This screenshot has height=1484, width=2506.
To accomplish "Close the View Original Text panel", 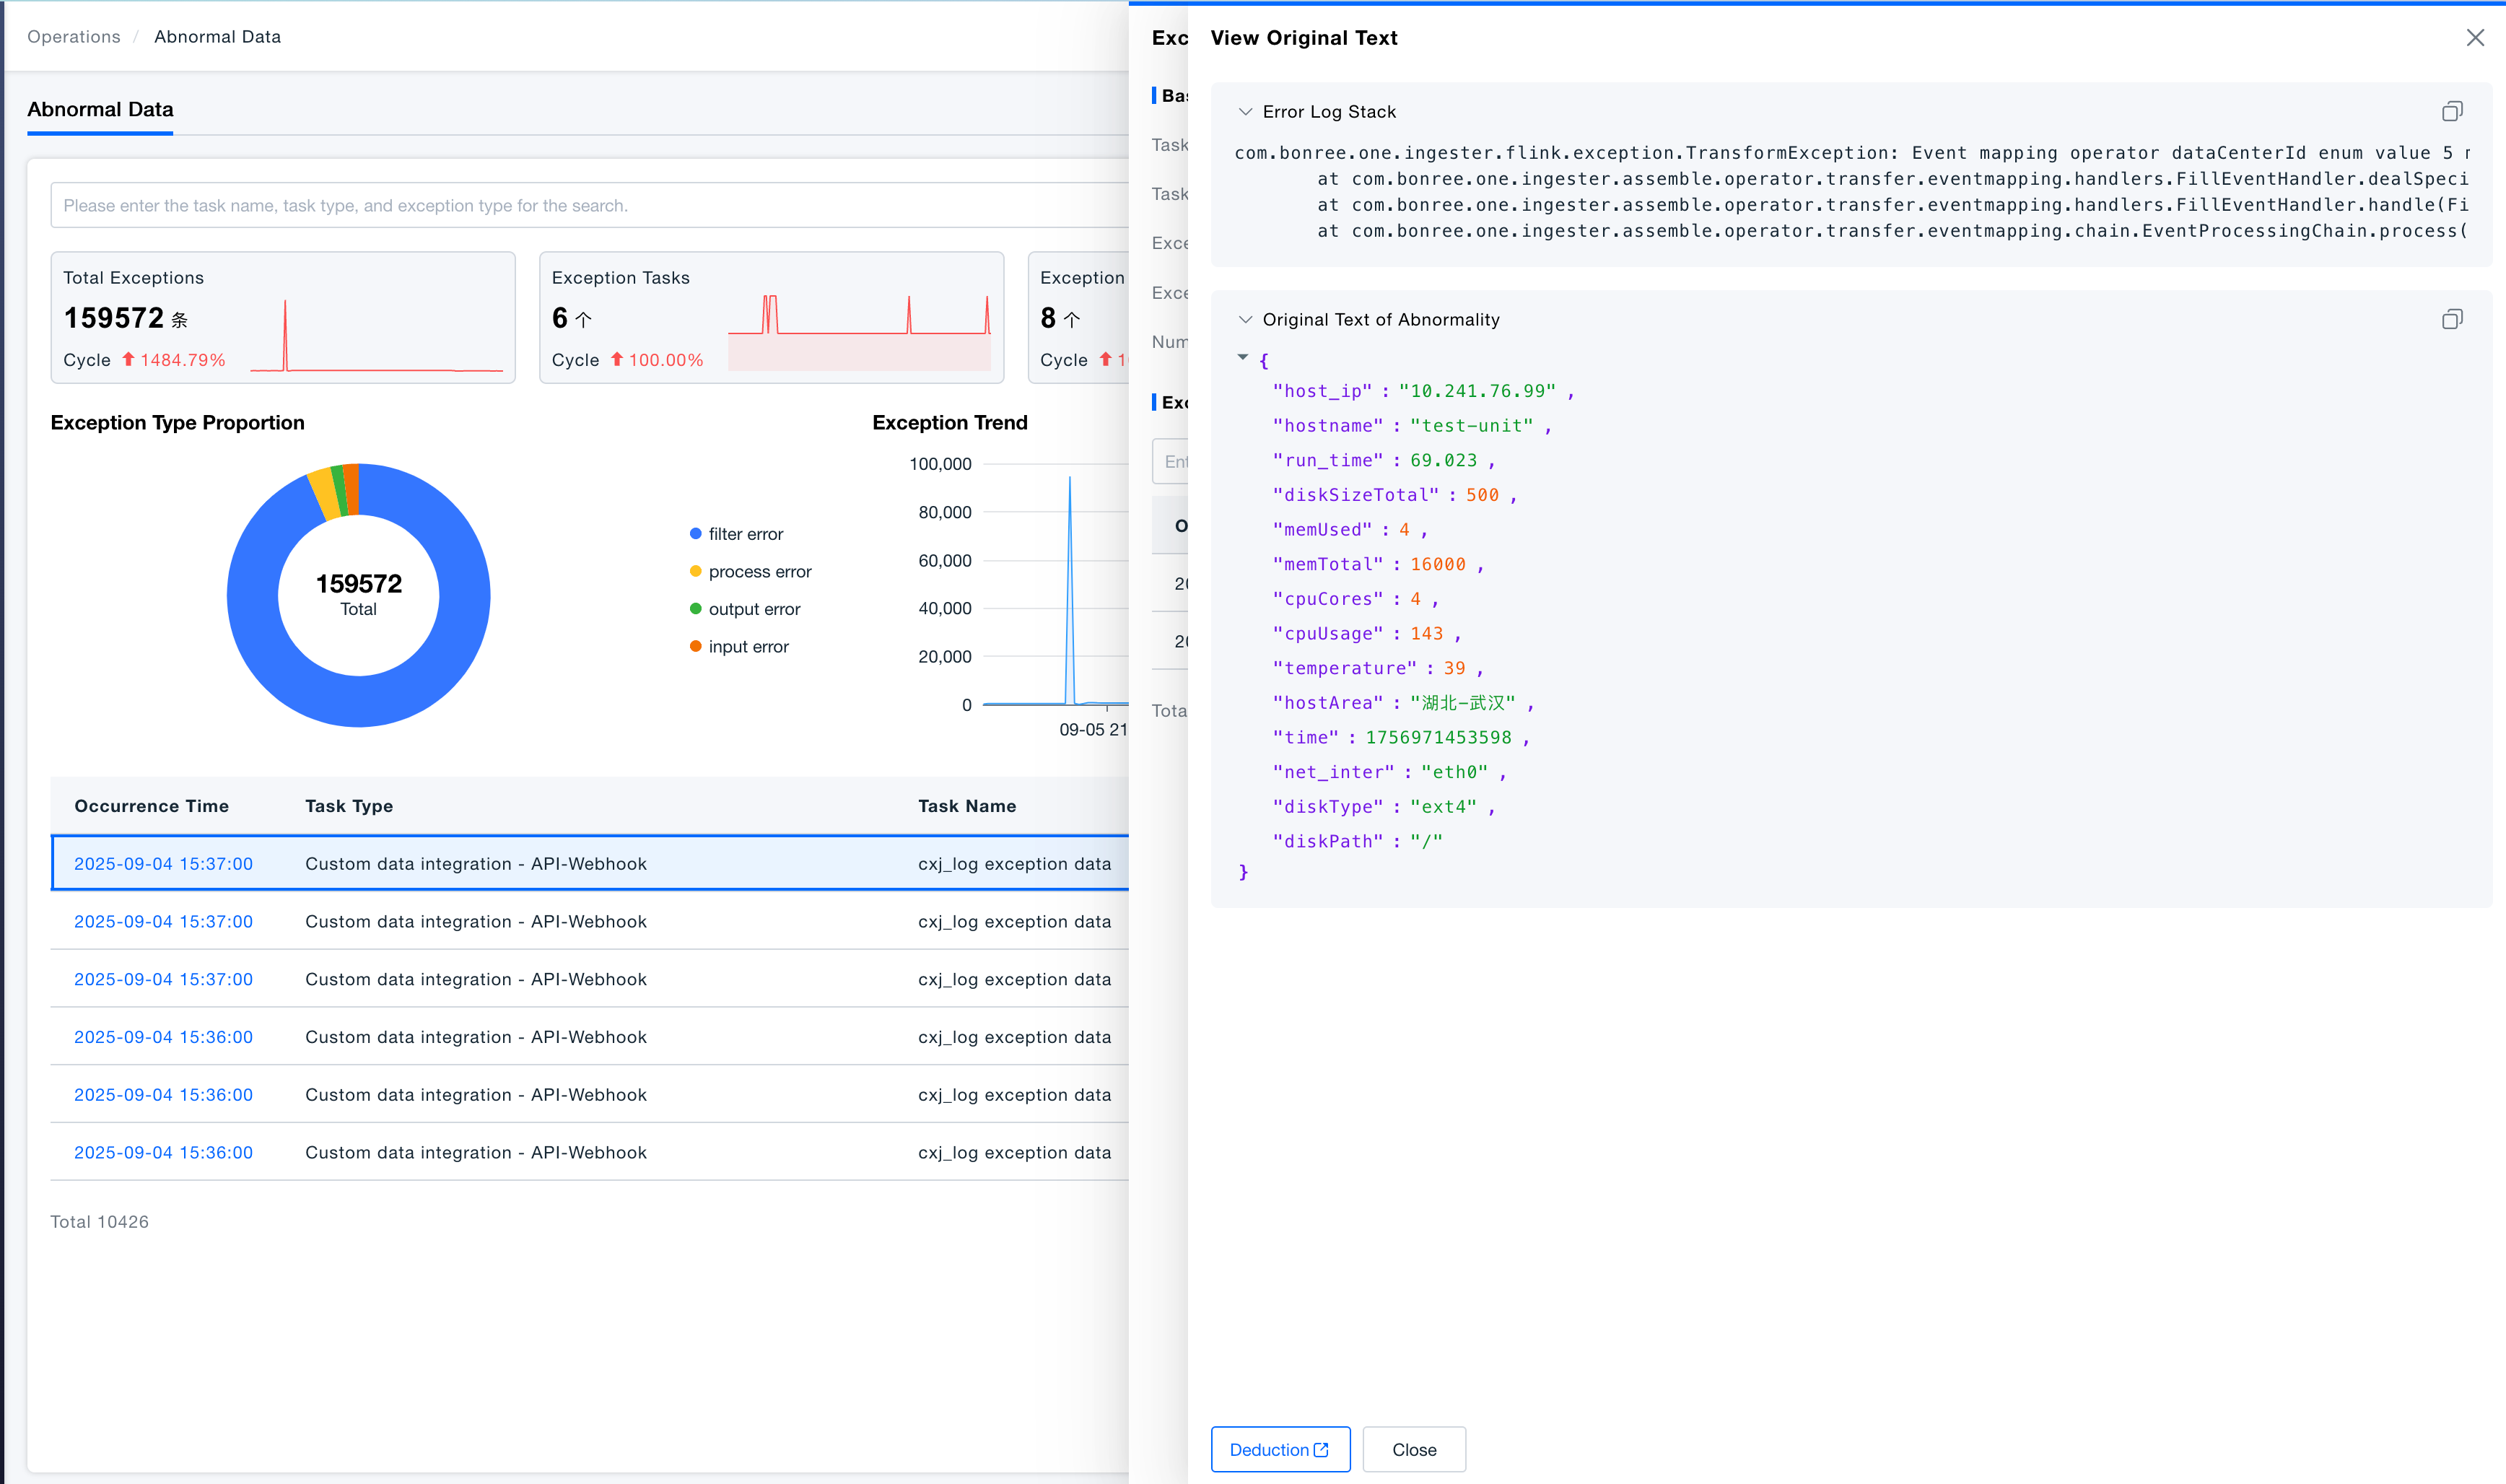I will click(x=2474, y=37).
